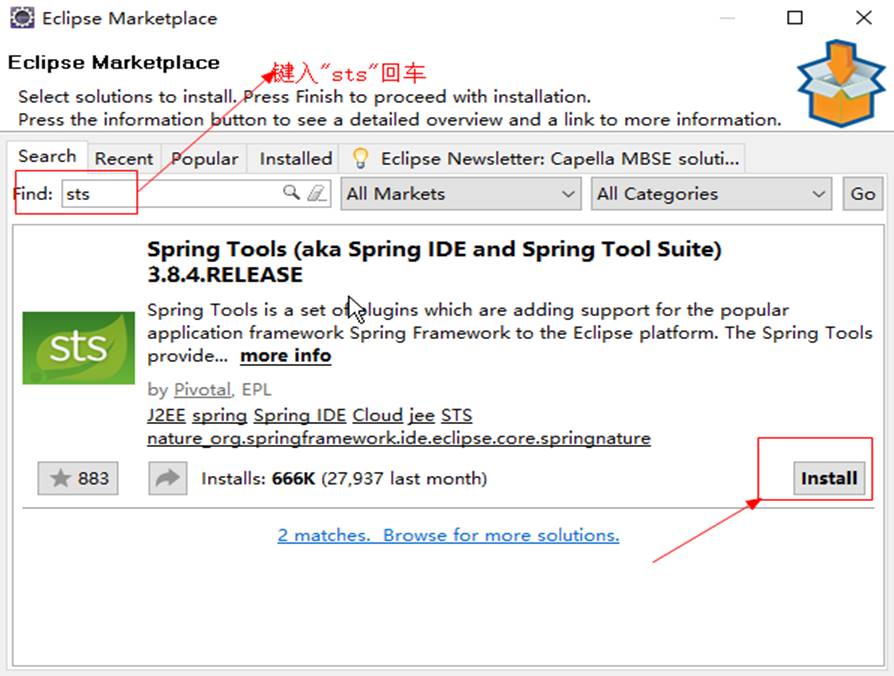Clear the search text with the eraser icon
The width and height of the screenshot is (894, 676).
click(316, 193)
